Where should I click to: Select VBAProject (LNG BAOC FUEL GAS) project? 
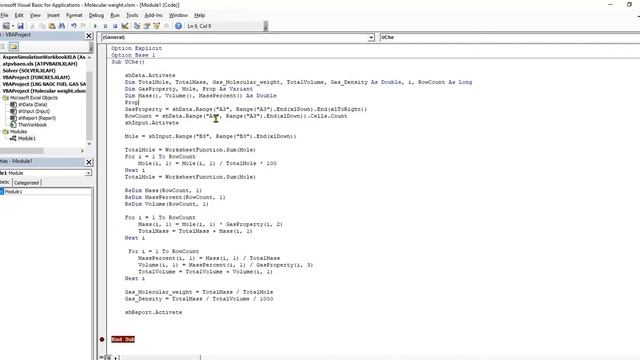pos(44,84)
